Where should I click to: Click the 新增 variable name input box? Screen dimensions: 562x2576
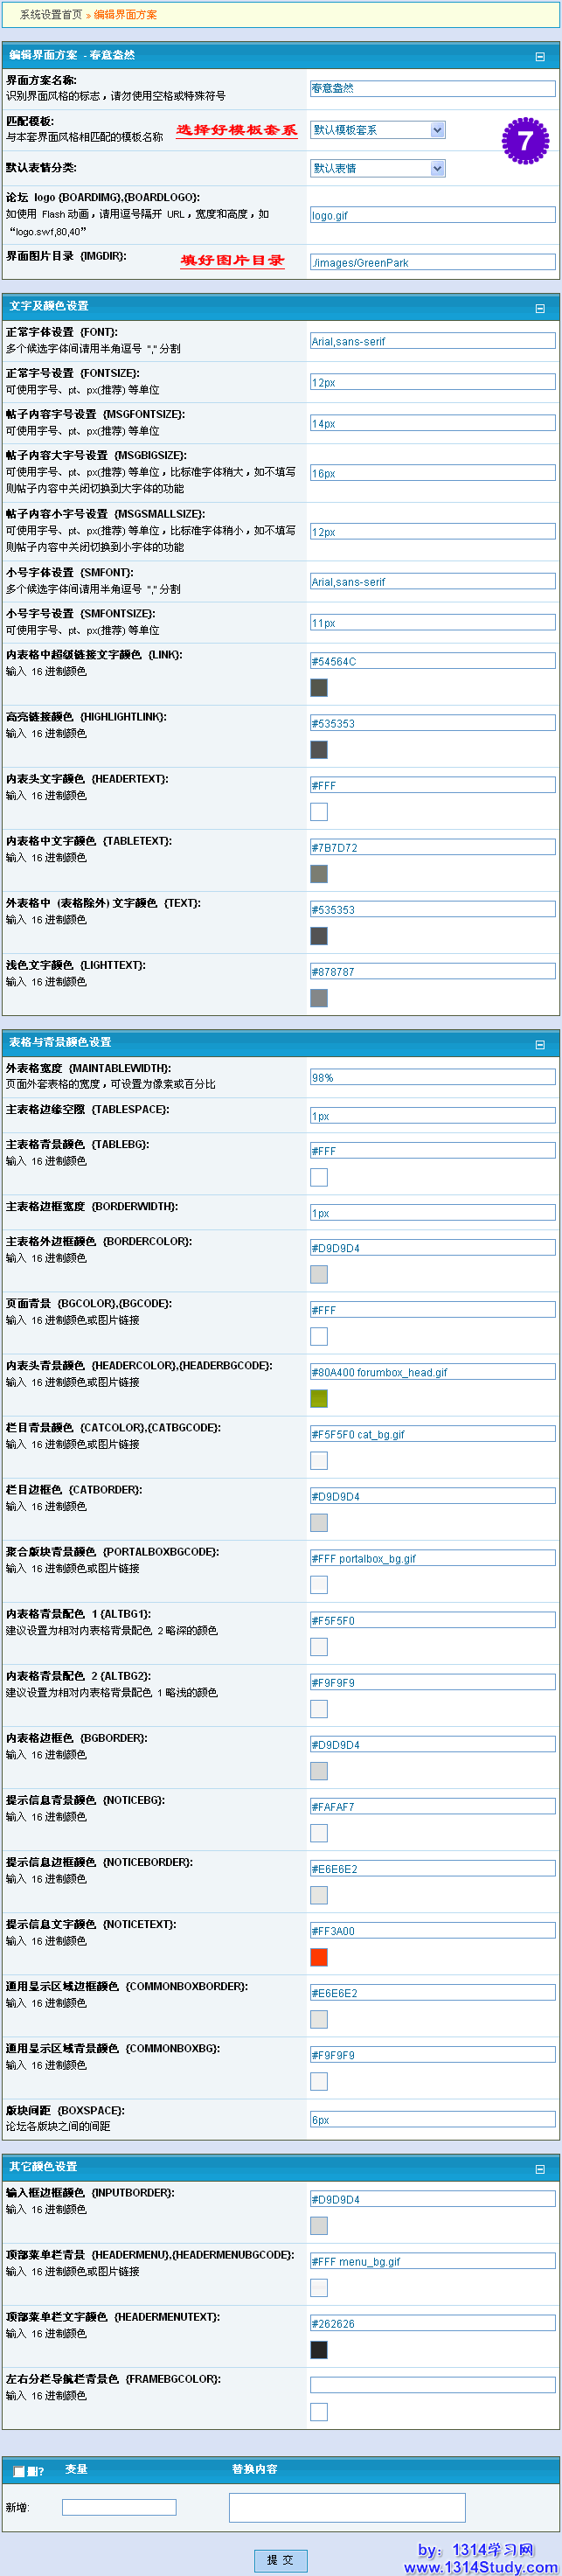(x=119, y=2506)
